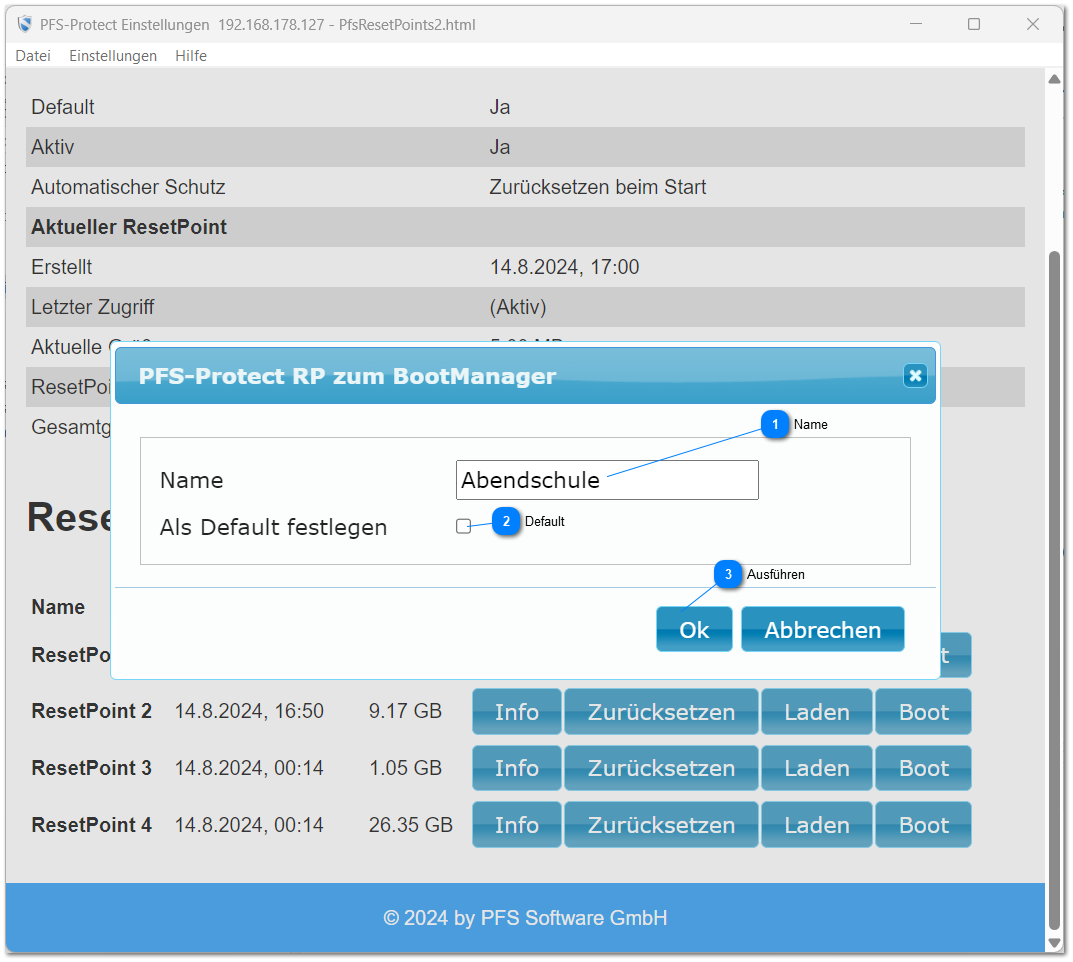This screenshot has width=1073, height=962.
Task: Click Boot for ResetPoint 4
Action: pos(923,825)
